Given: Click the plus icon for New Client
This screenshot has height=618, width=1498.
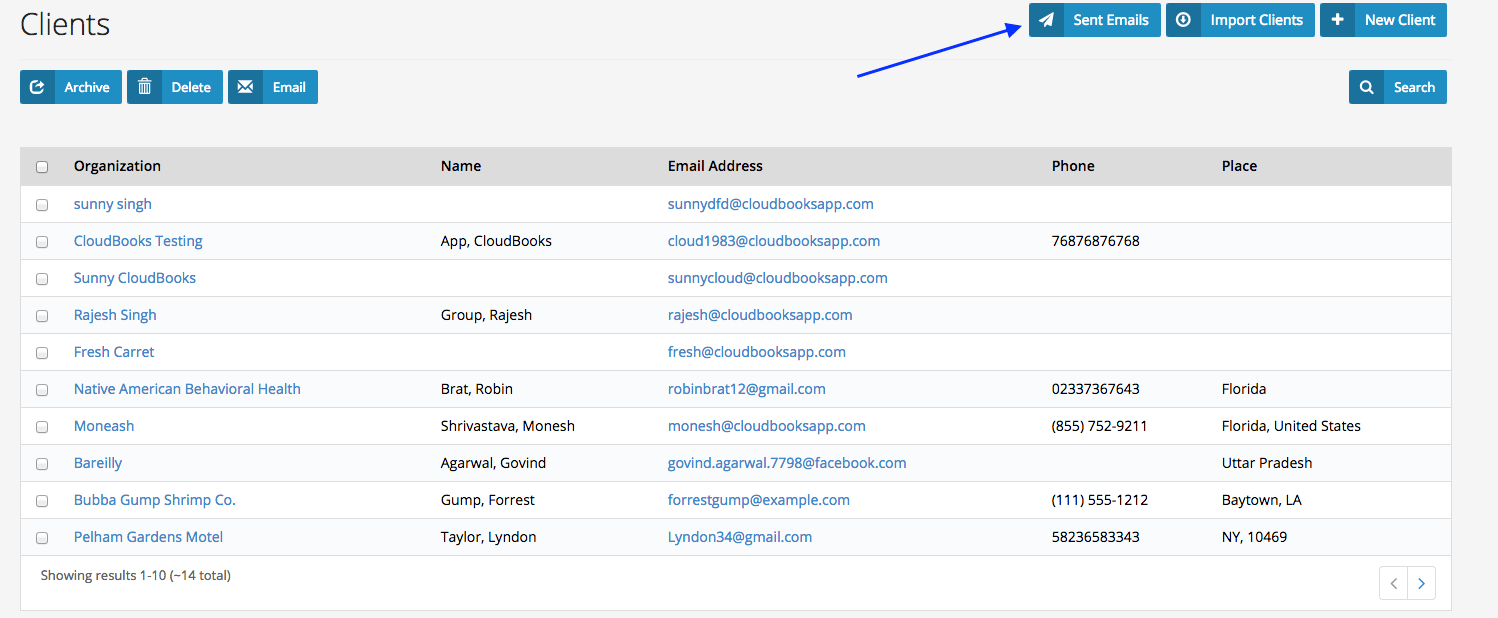Looking at the screenshot, I should coord(1337,20).
